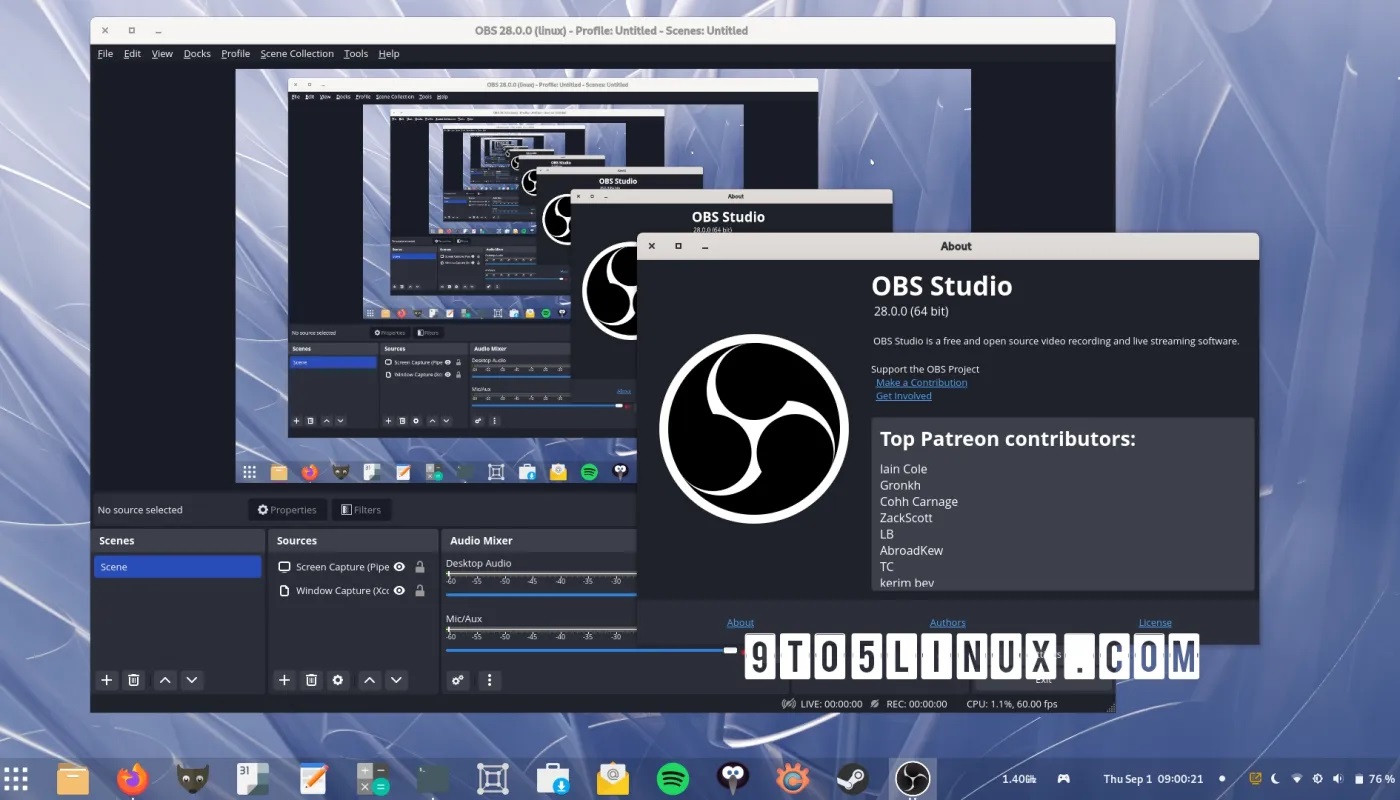The width and height of the screenshot is (1400, 800).
Task: Toggle night light moon icon in tray
Action: click(1275, 778)
